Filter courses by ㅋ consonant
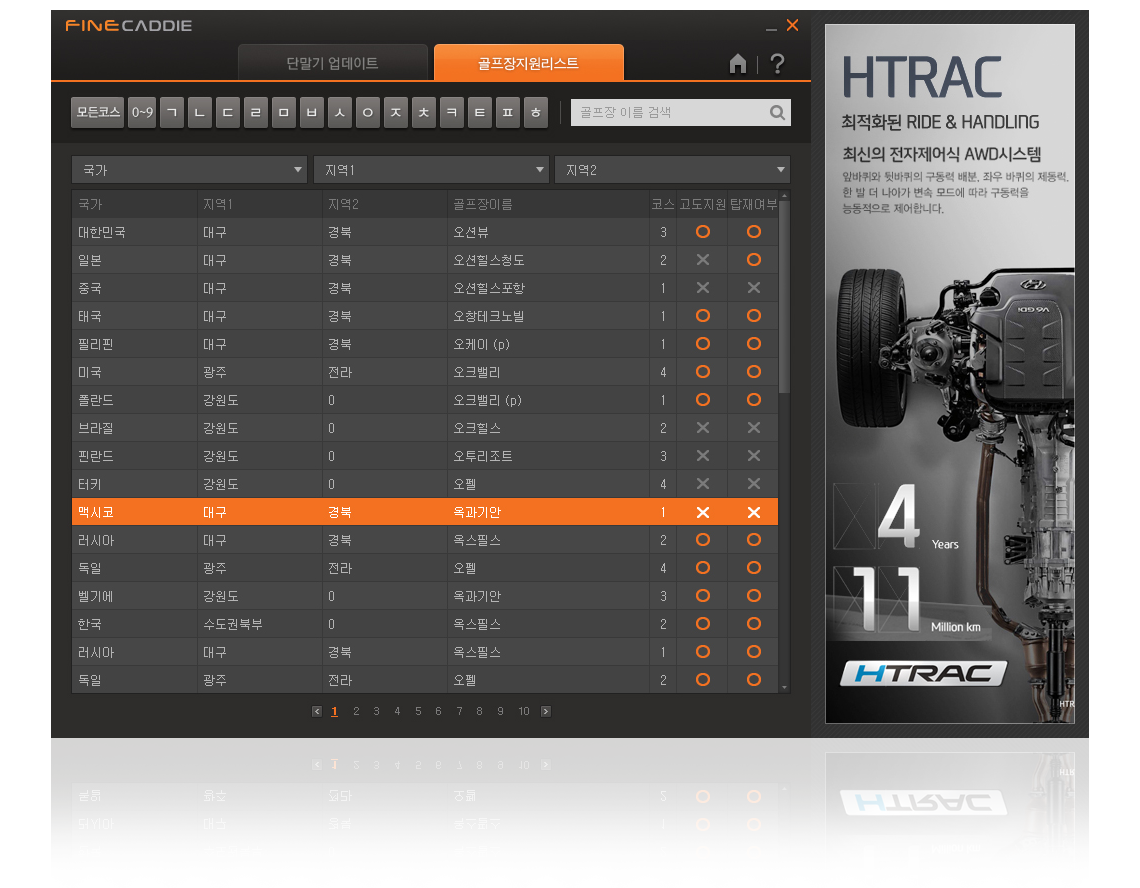 tap(451, 113)
